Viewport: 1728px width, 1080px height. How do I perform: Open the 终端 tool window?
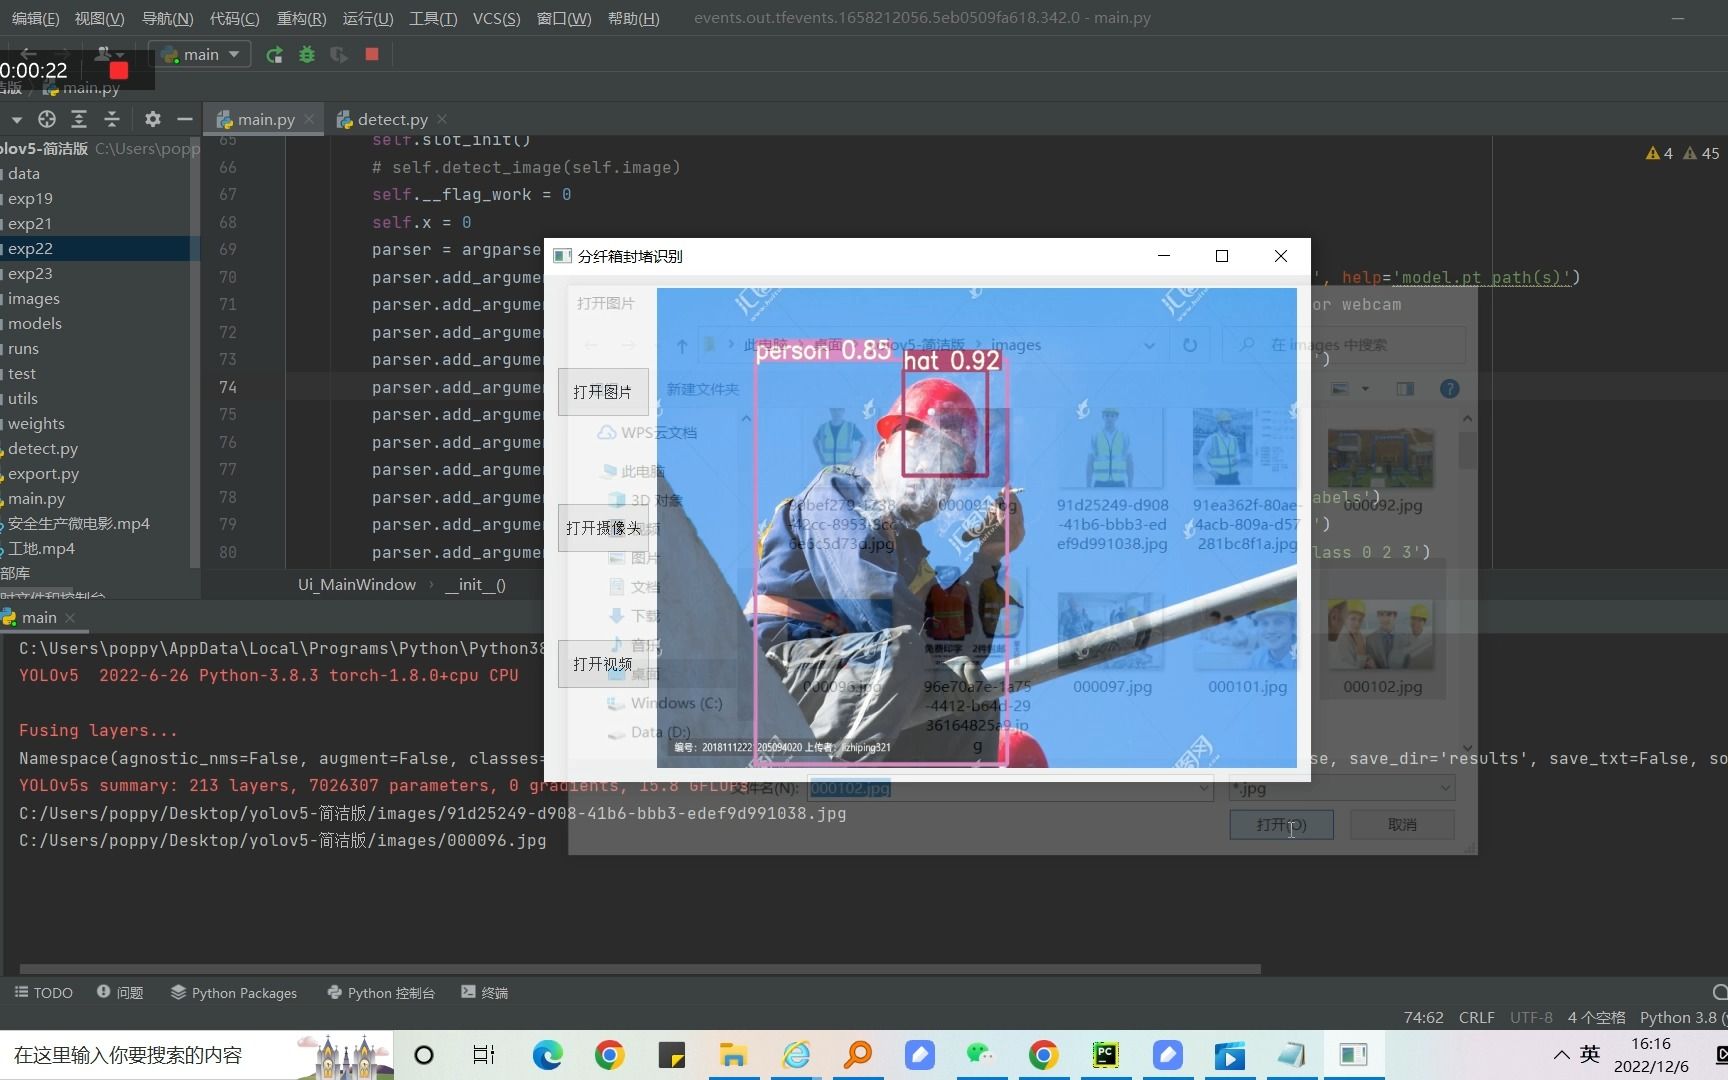click(x=485, y=993)
